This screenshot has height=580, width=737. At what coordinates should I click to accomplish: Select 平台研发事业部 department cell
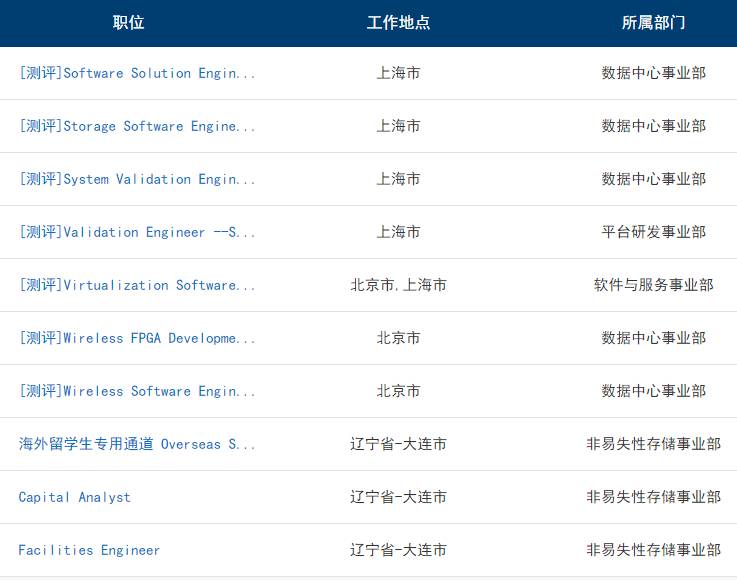pos(653,232)
